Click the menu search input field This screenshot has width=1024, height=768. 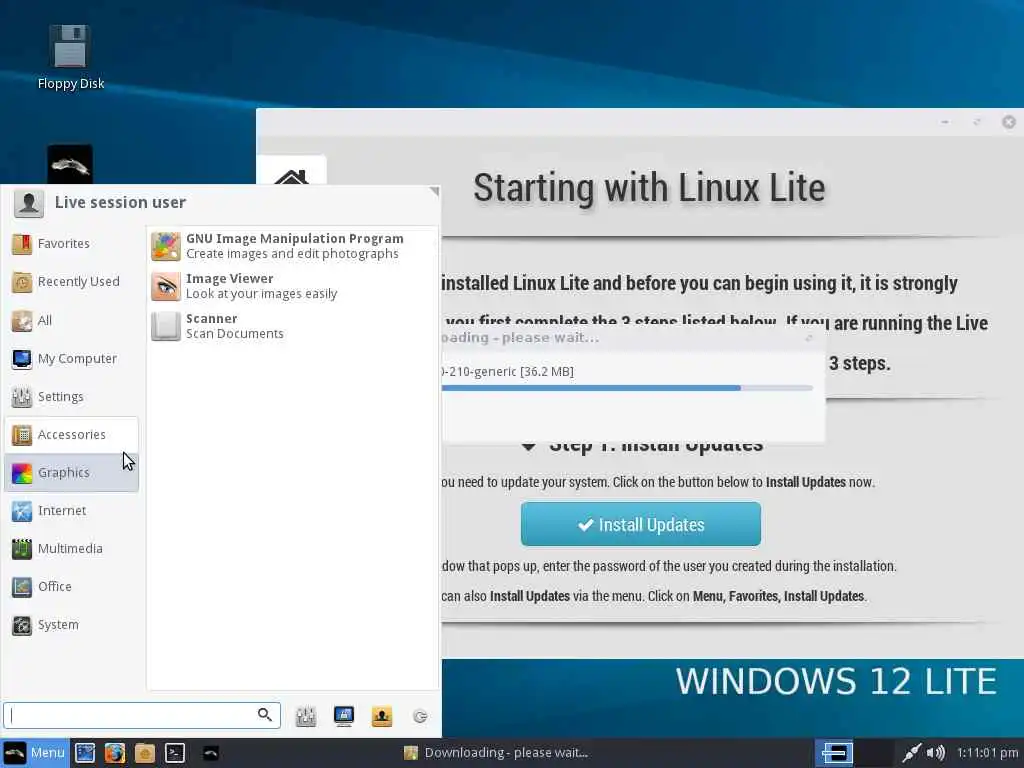142,715
